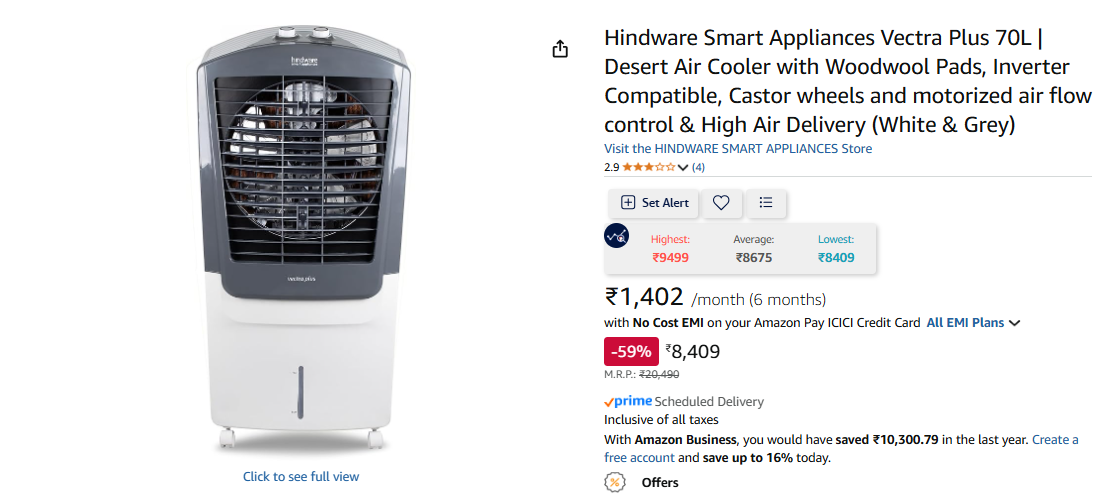Viewport: 1106px width, 495px height.
Task: Click the price tracker graph icon
Action: (x=616, y=236)
